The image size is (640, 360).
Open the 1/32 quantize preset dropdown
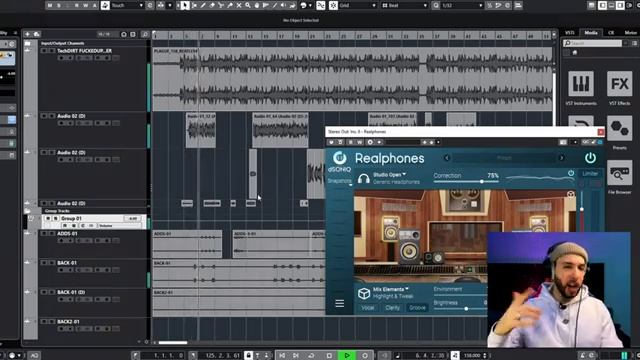(462, 5)
